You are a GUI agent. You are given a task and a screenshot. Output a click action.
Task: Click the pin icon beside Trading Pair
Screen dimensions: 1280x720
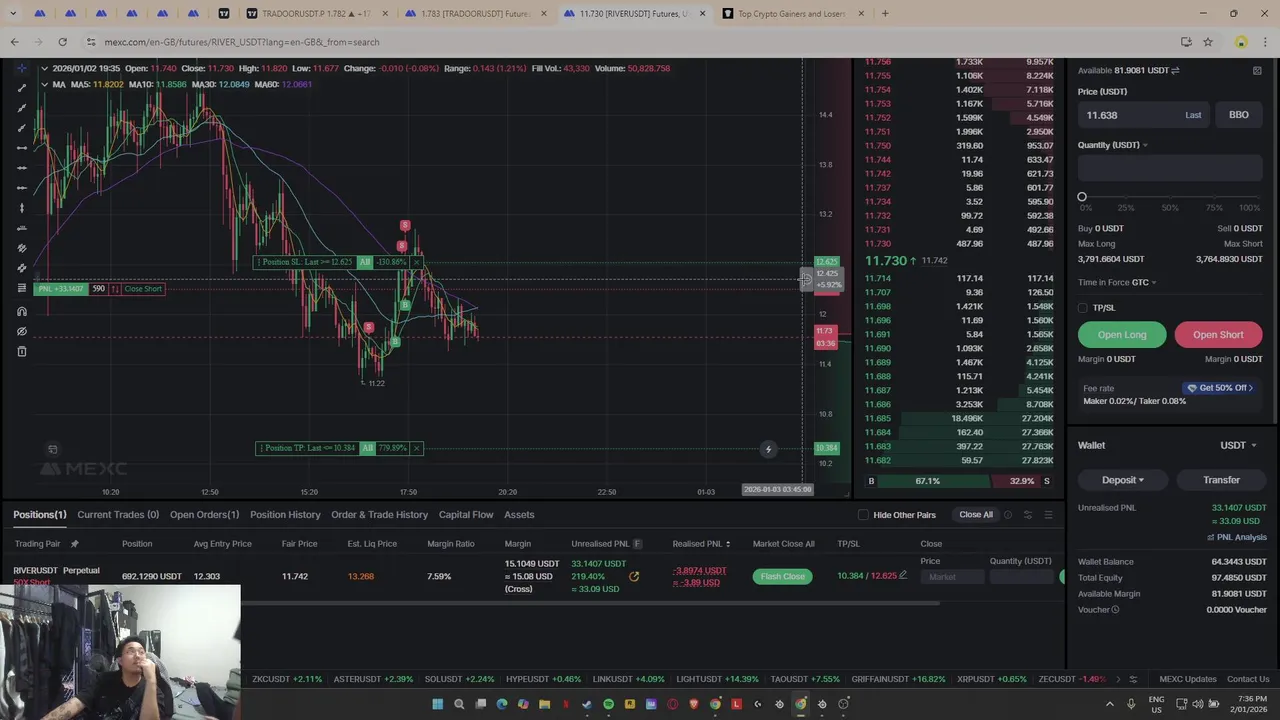[74, 544]
